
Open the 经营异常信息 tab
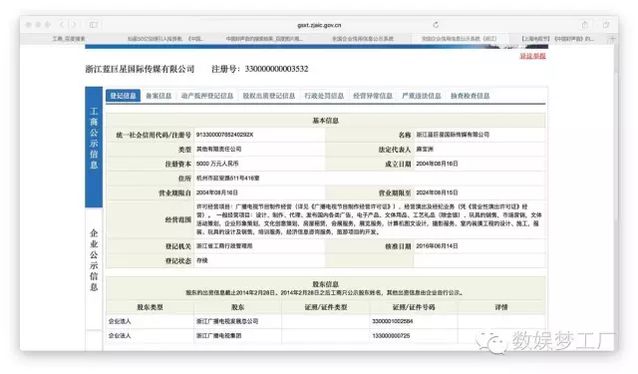pos(373,96)
